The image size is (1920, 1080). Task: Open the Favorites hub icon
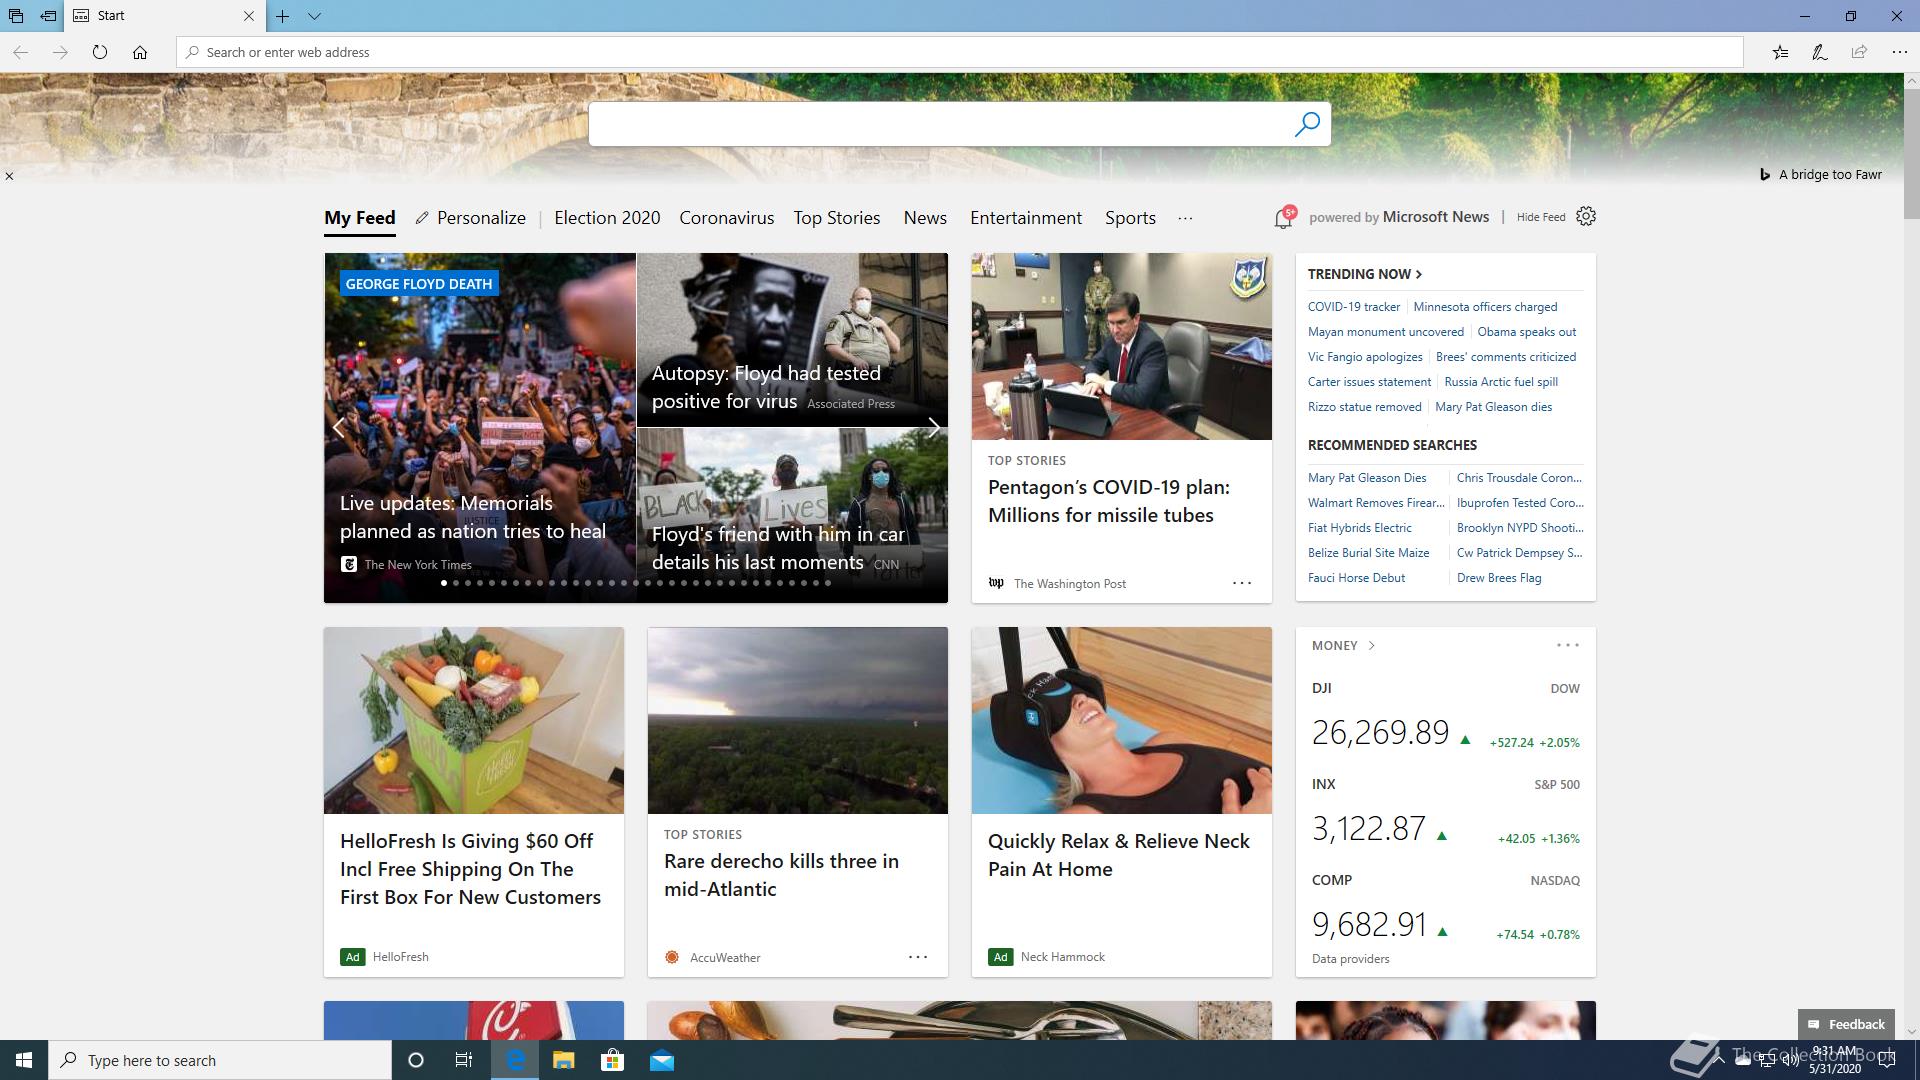pos(1780,52)
